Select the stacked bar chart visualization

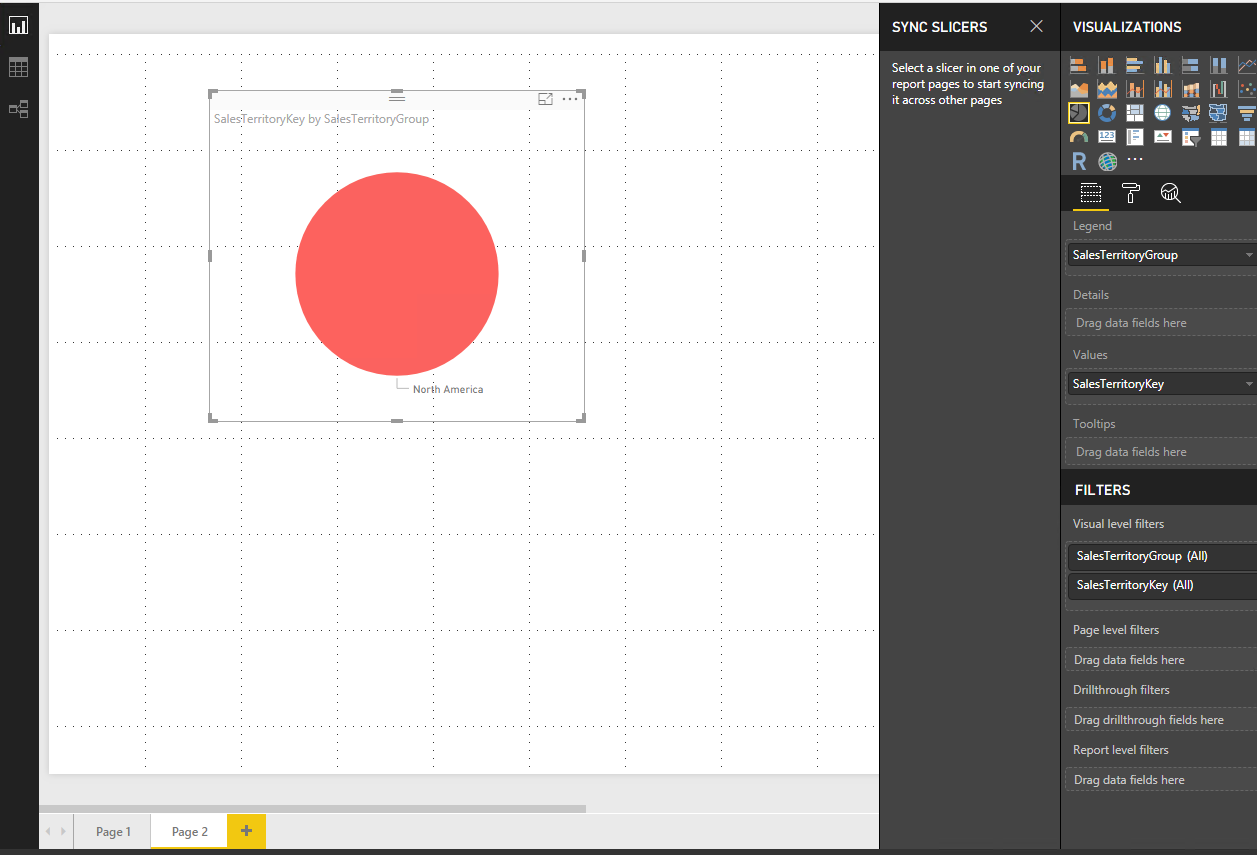1079,65
